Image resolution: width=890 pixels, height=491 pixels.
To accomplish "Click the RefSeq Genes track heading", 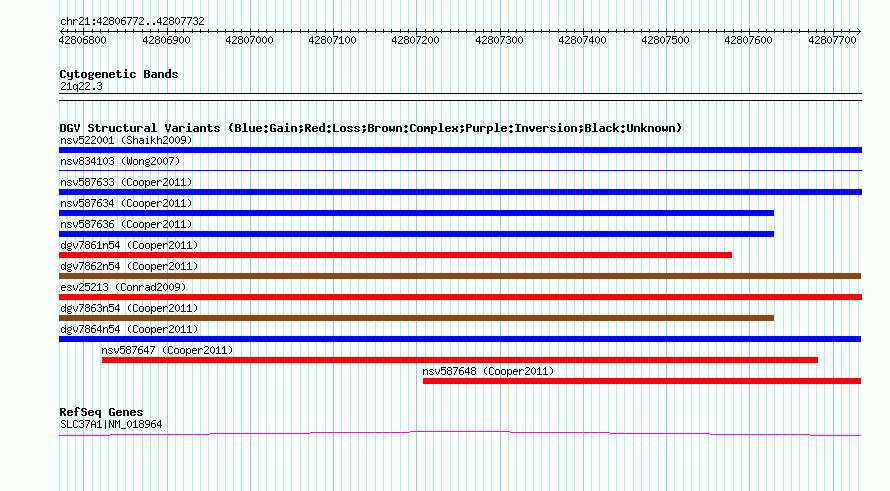I will click(102, 412).
